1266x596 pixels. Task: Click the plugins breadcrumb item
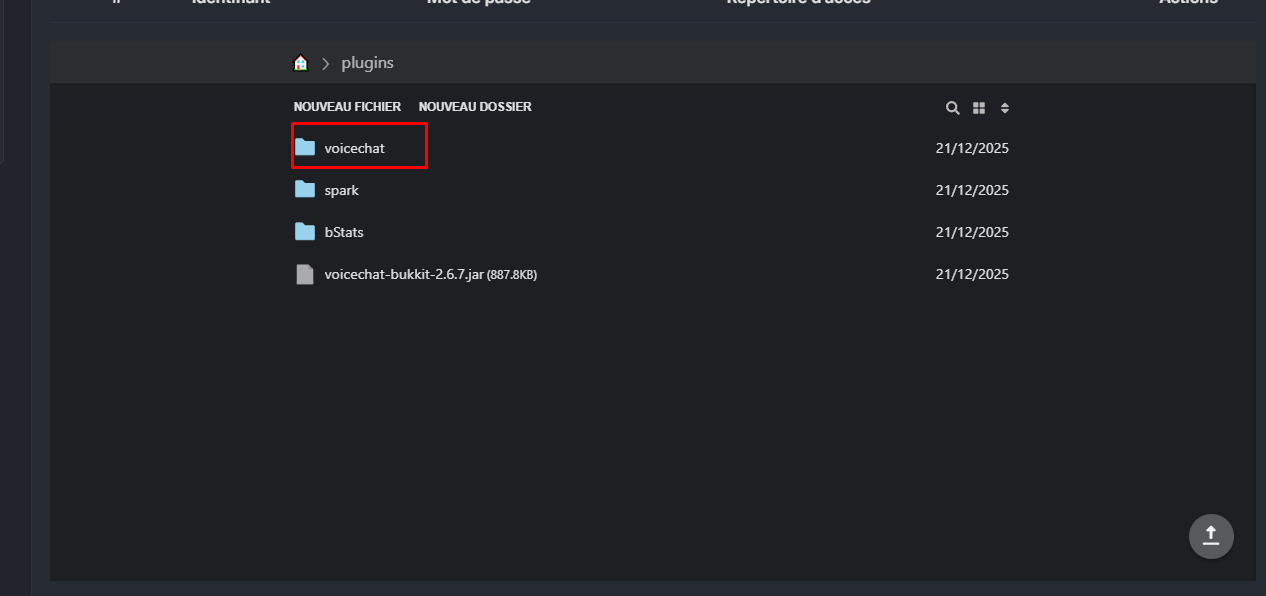[367, 63]
